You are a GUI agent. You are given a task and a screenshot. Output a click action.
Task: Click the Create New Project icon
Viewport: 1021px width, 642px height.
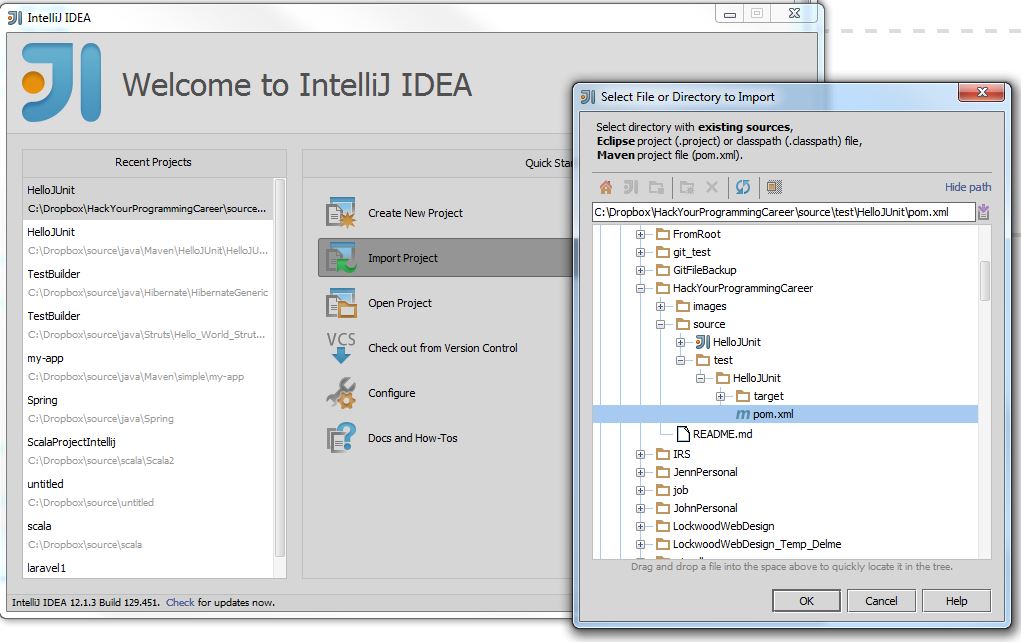(x=341, y=213)
